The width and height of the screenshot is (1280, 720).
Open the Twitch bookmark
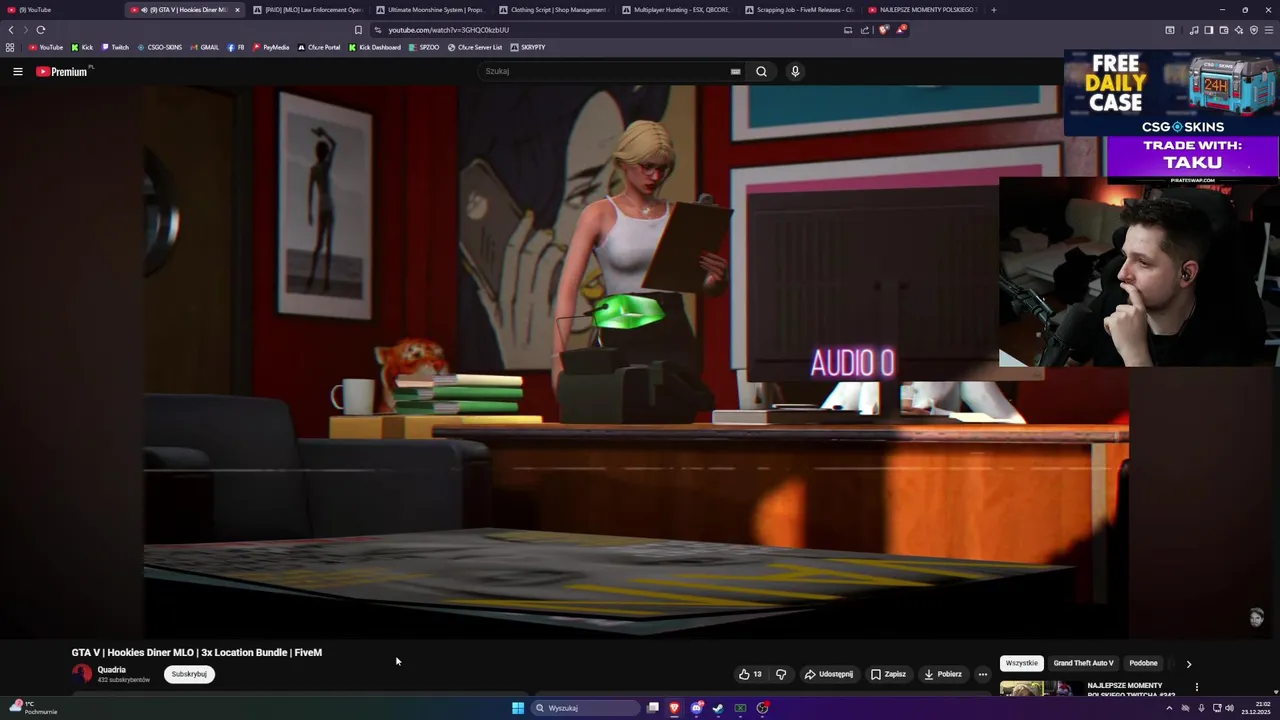pos(115,47)
